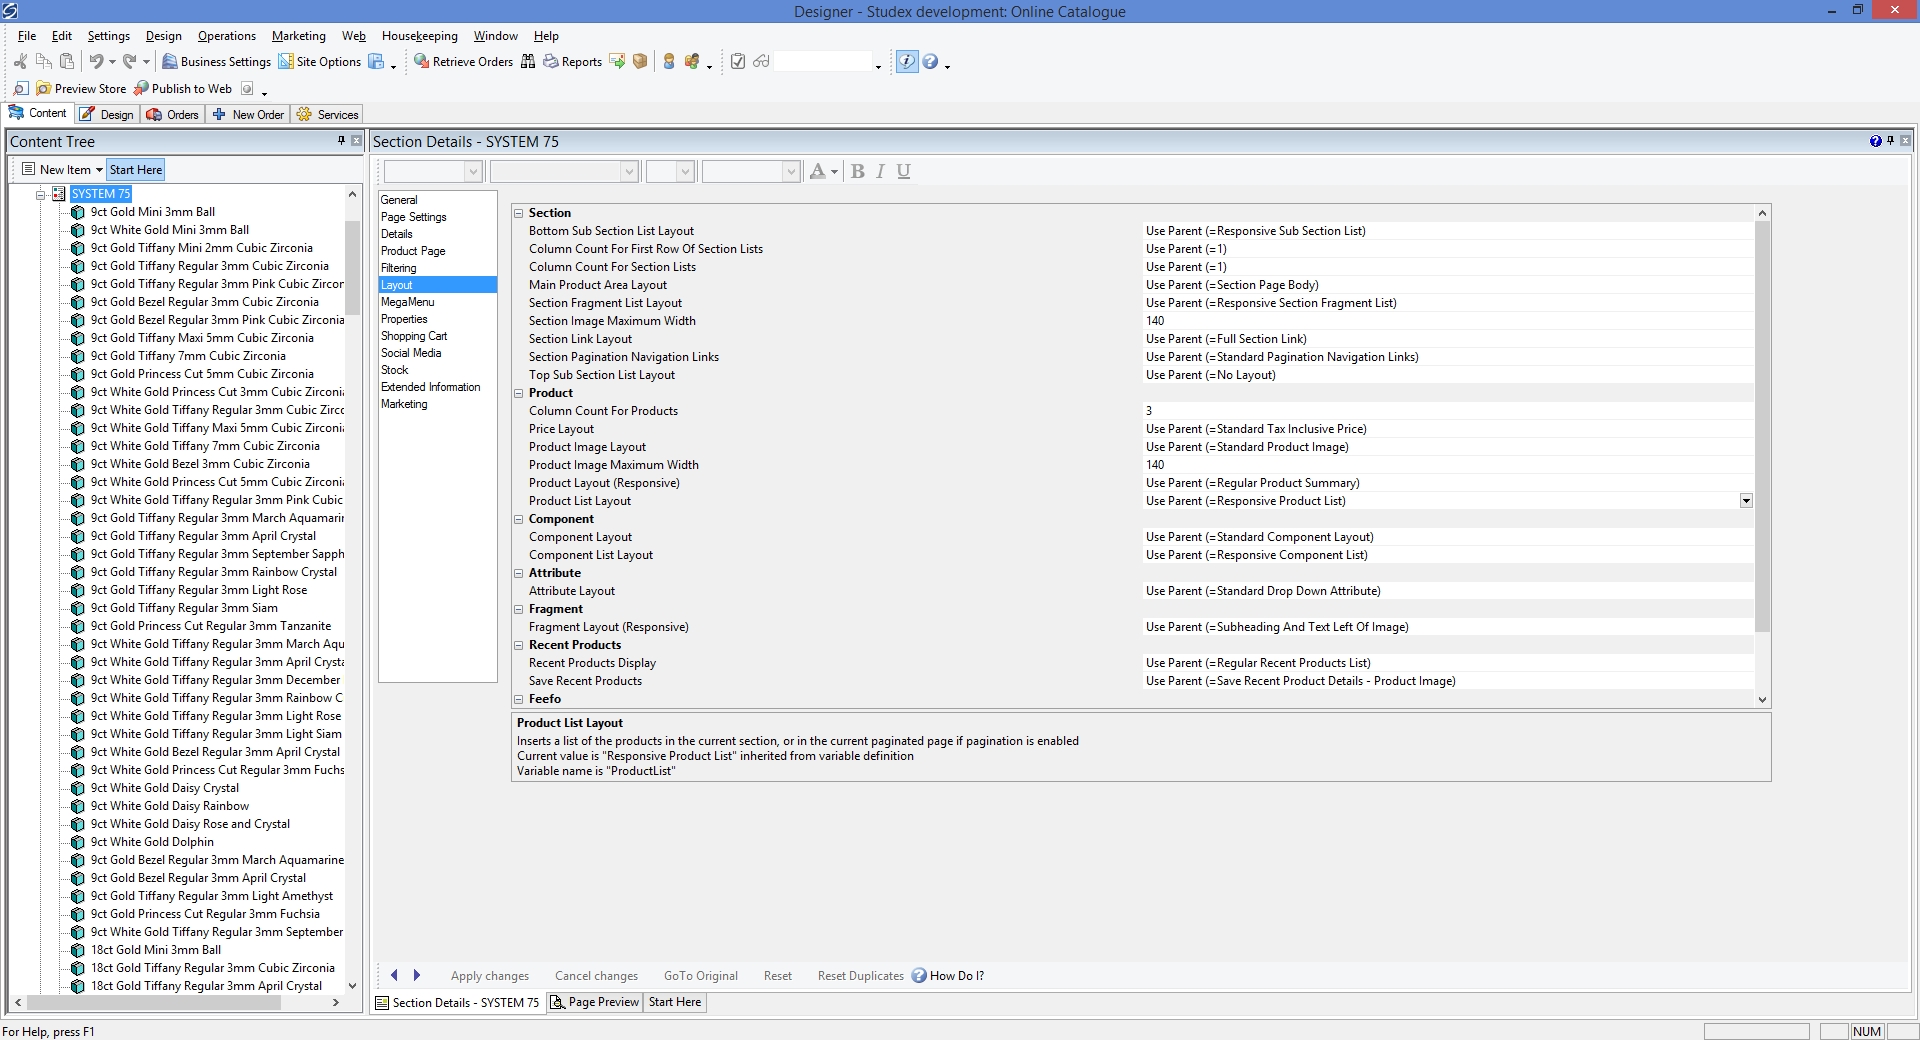Click the Business Settings toolbar icon
The image size is (1920, 1040).
pos(170,62)
